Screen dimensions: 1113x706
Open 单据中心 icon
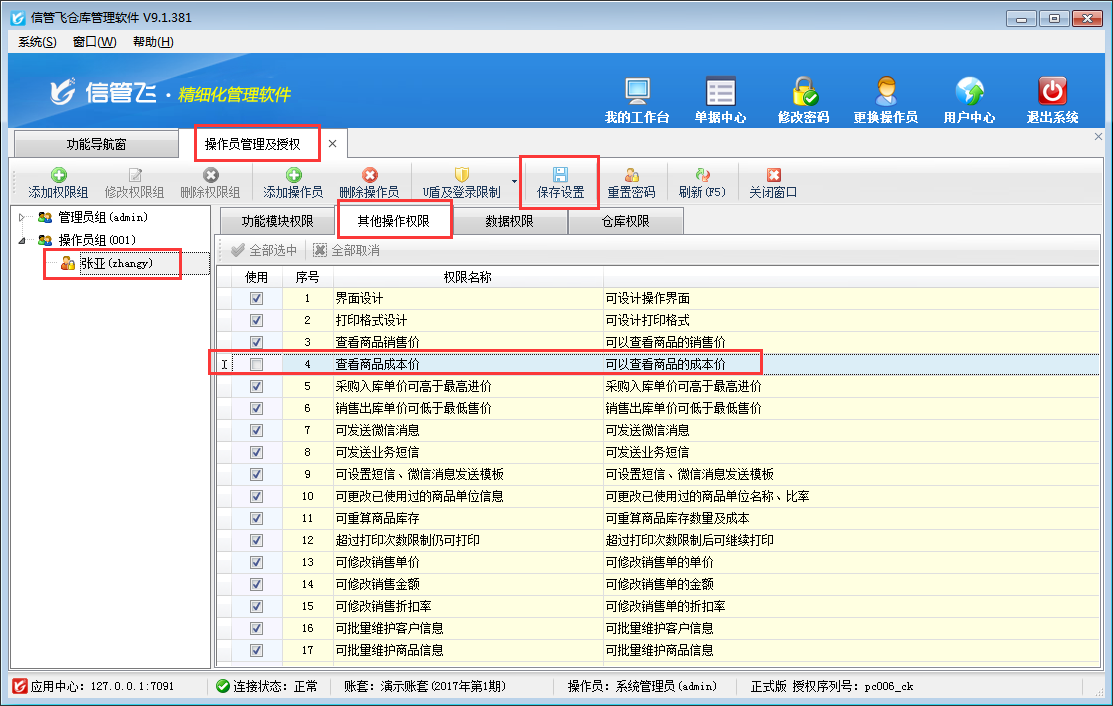(720, 93)
